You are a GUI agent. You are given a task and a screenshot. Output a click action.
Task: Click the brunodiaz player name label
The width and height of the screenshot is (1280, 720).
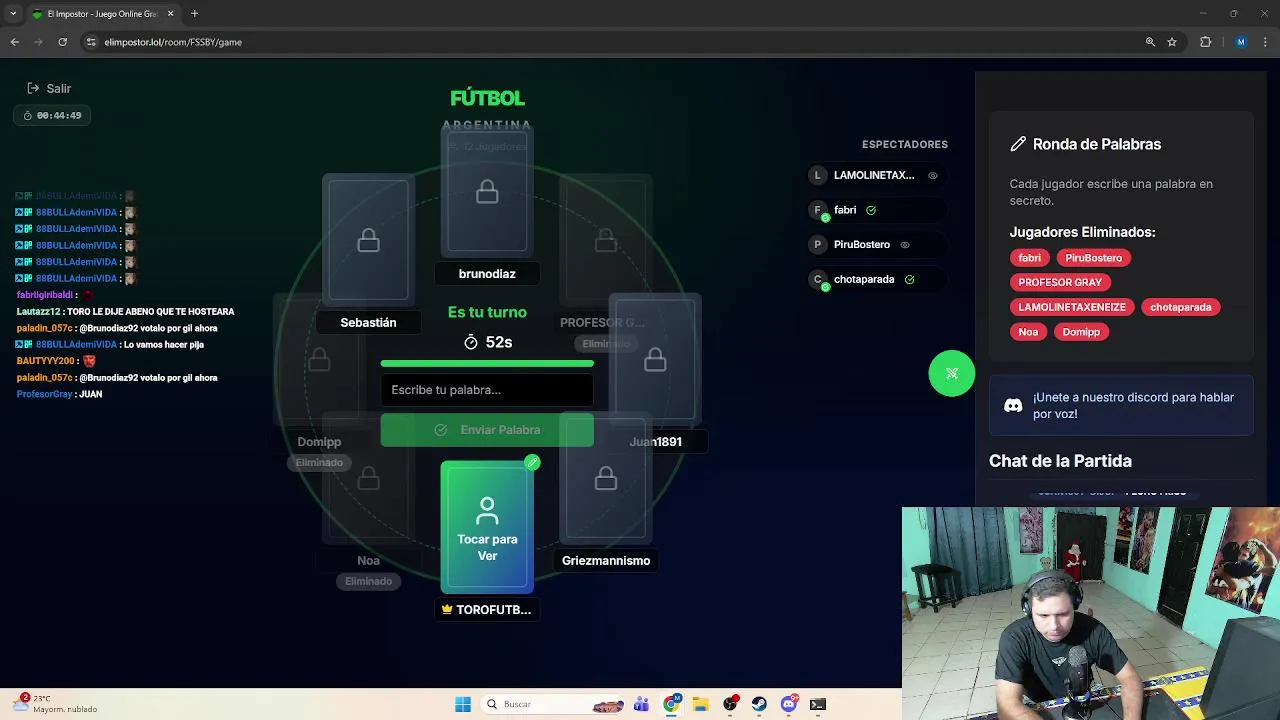click(487, 274)
